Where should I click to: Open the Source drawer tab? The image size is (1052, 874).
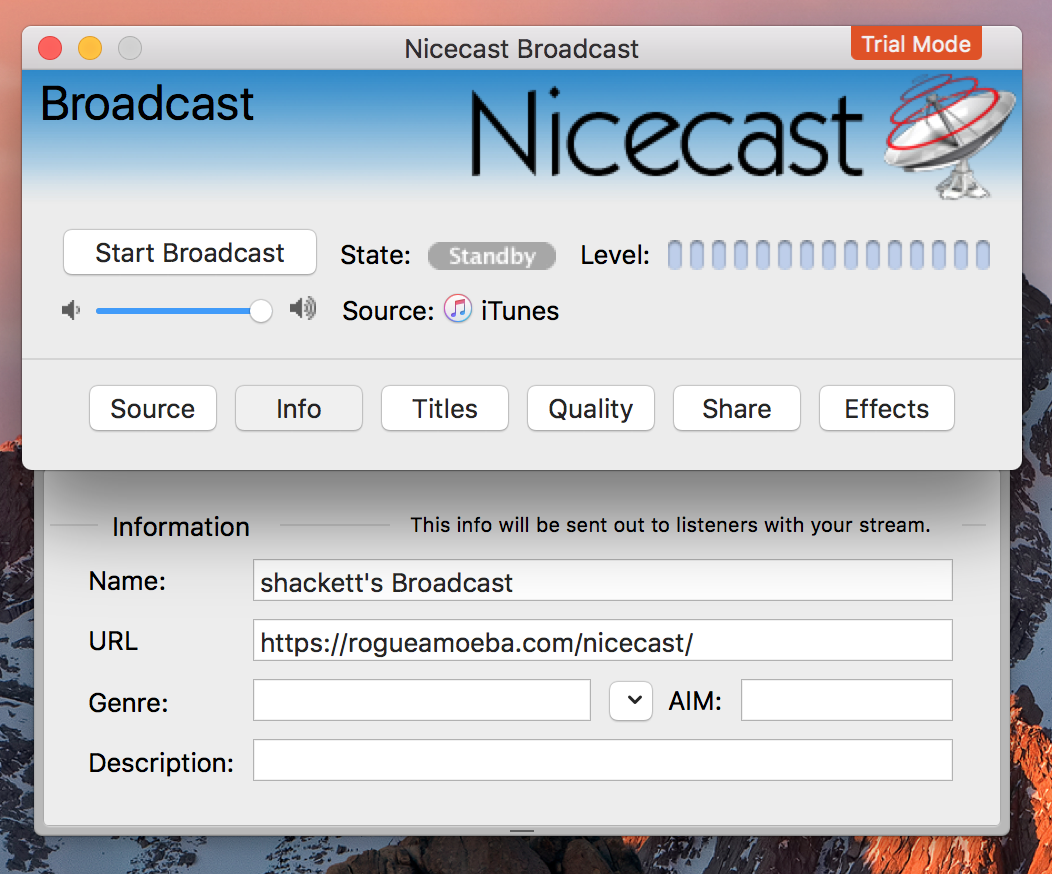153,408
